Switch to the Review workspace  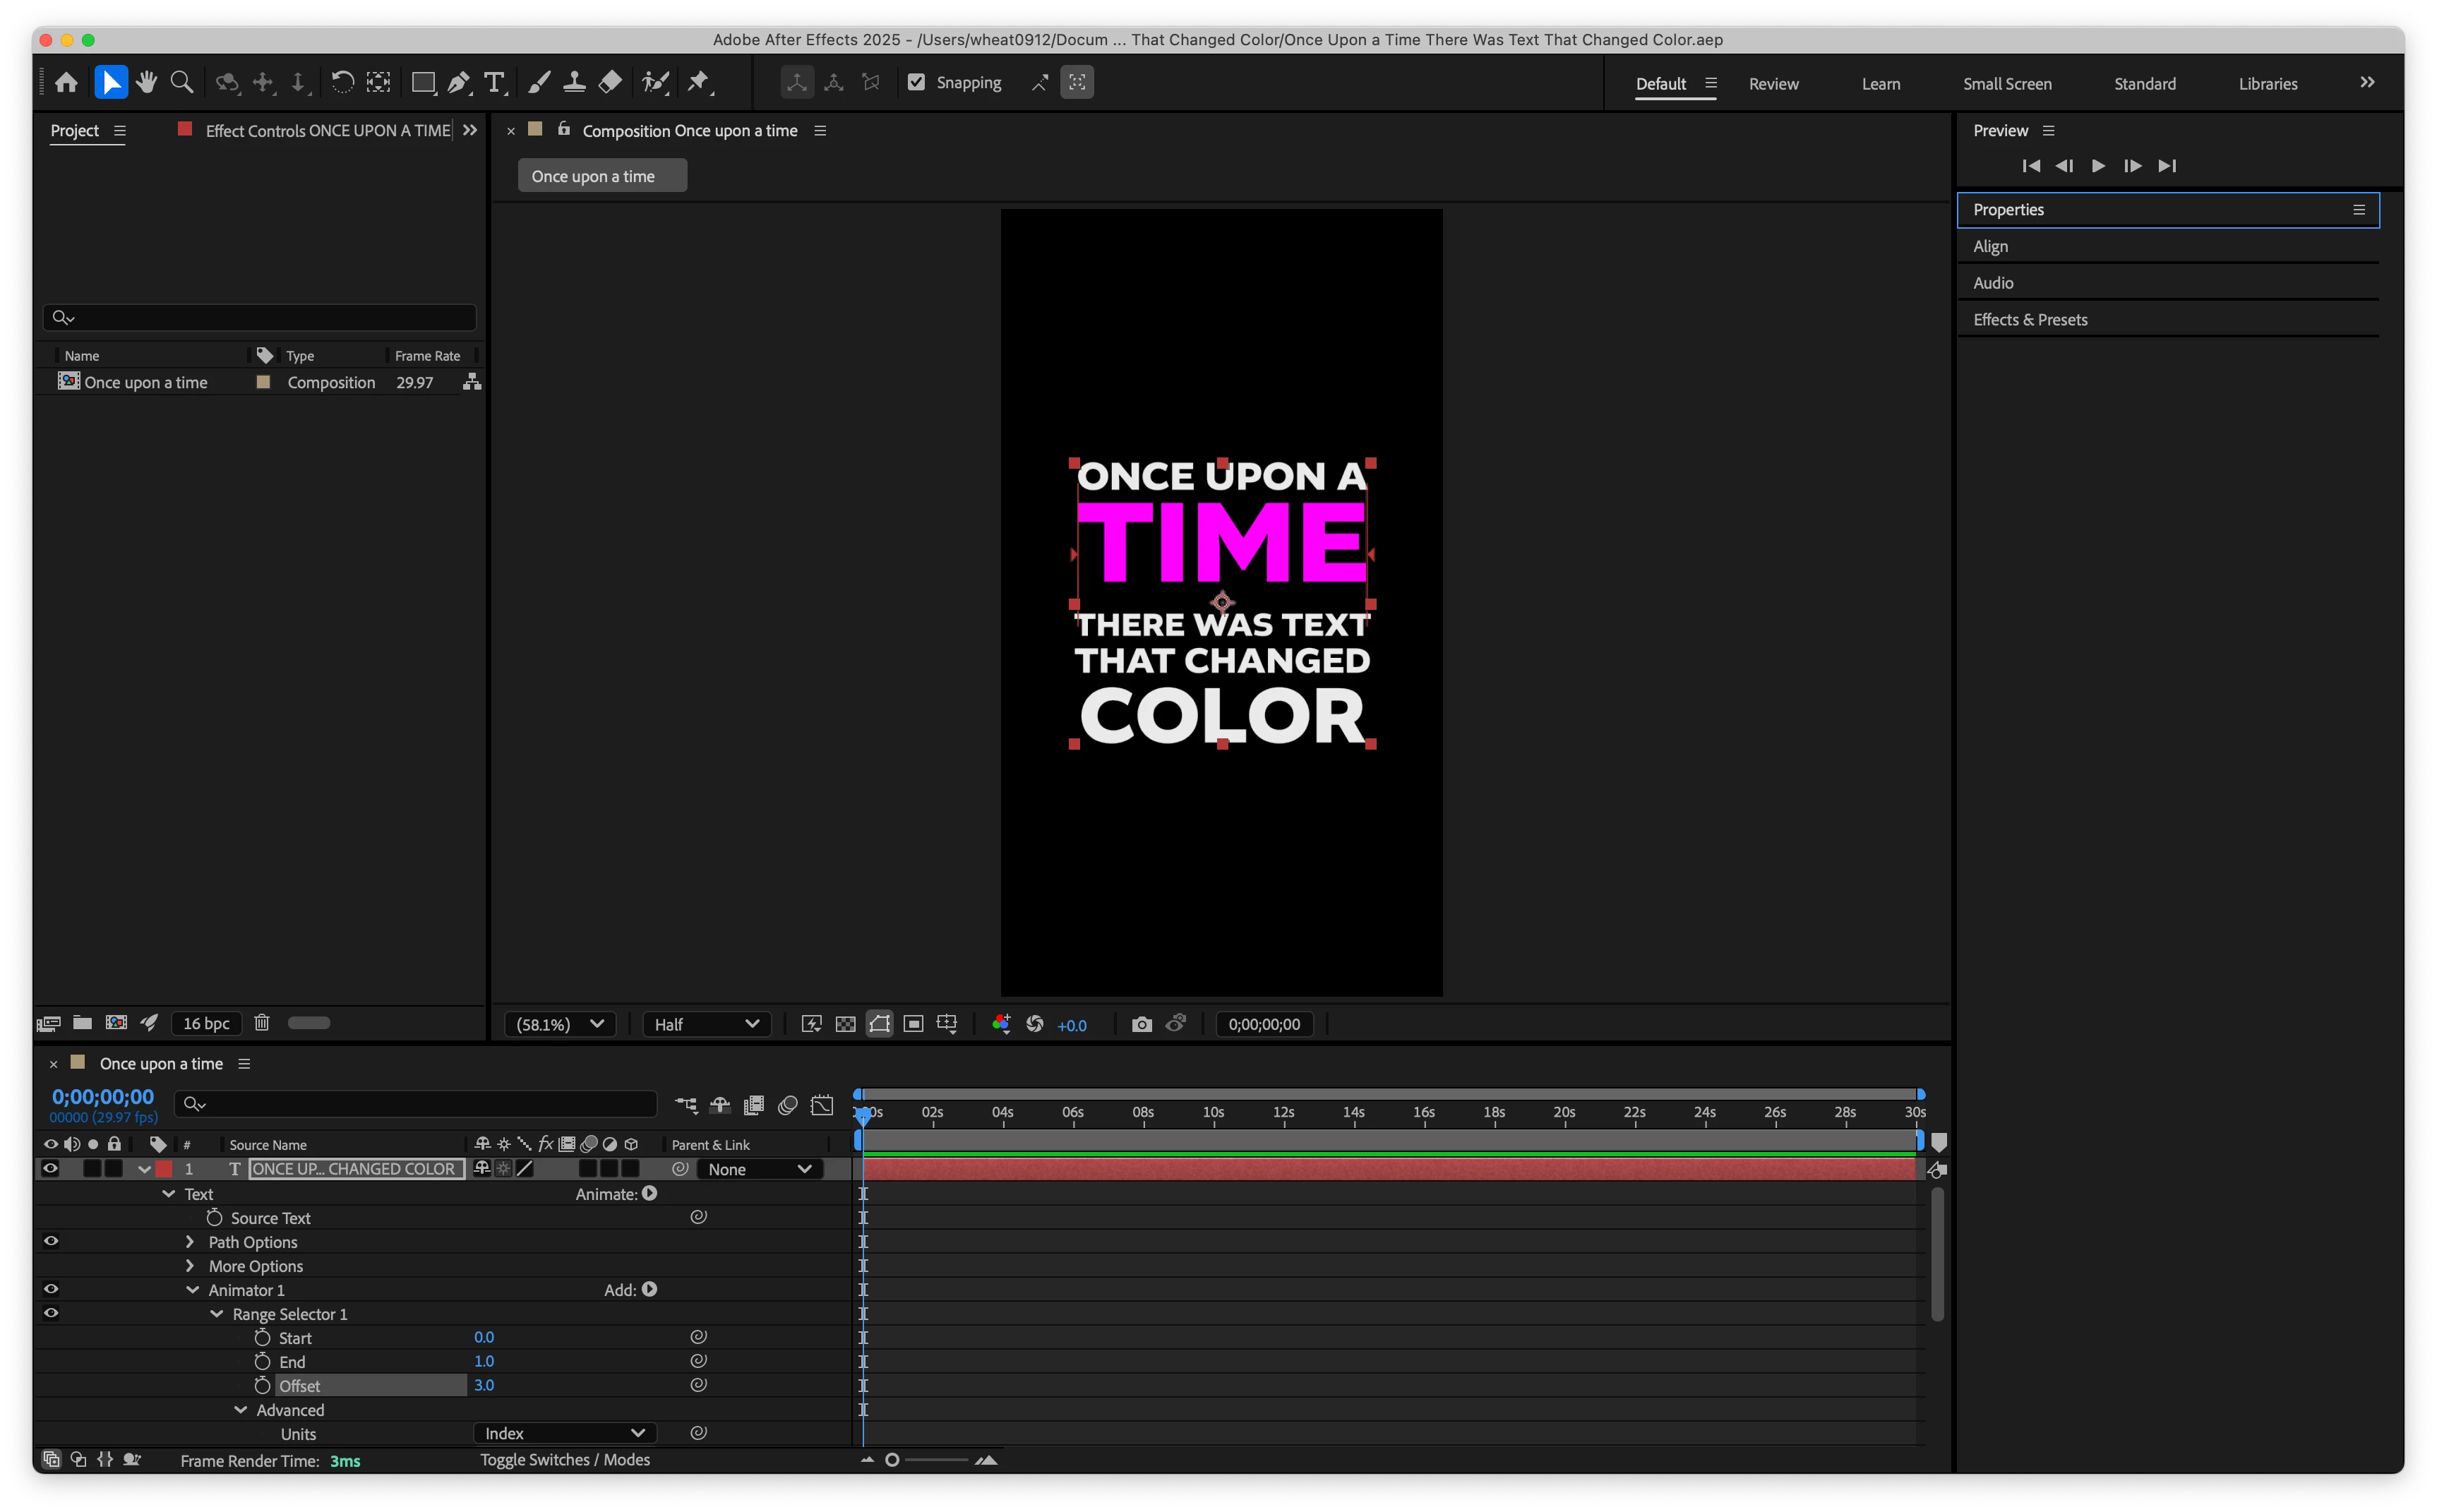pyautogui.click(x=1773, y=84)
